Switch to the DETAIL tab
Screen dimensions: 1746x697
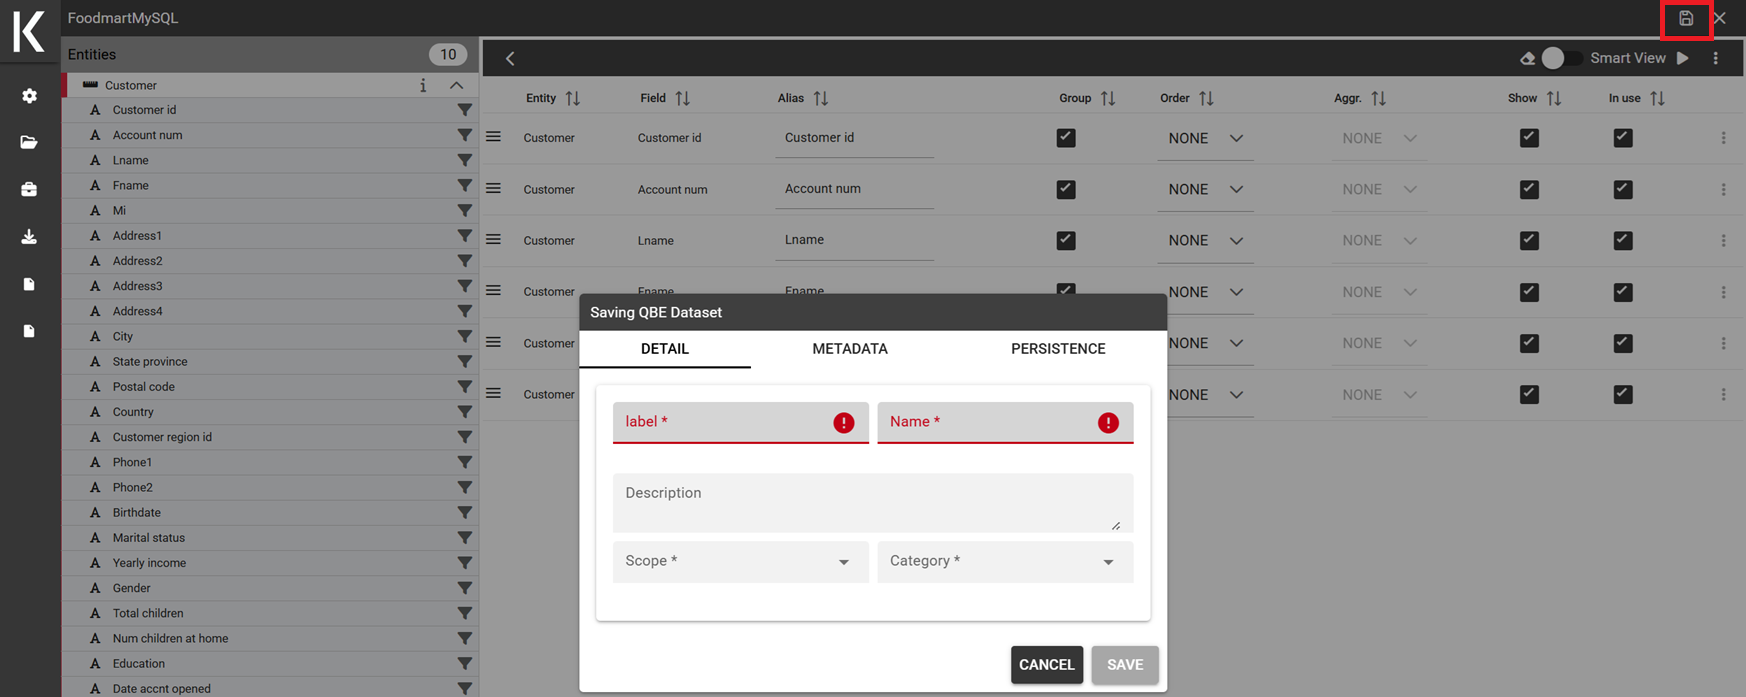click(665, 349)
